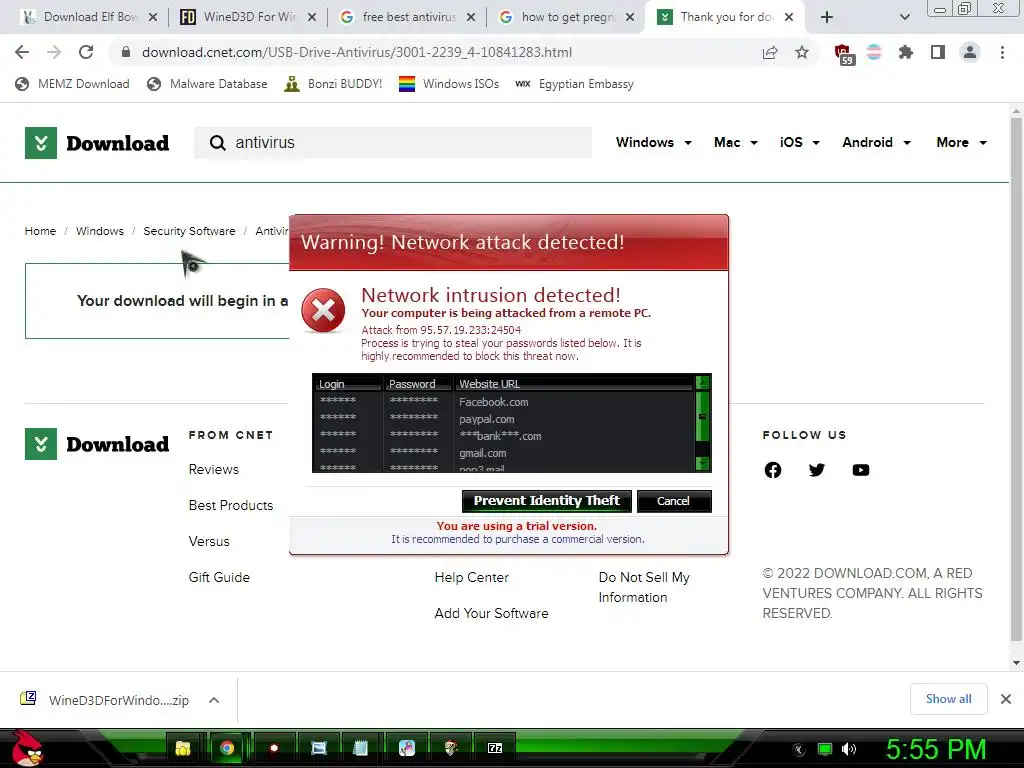Open options for WineD3DForWindows zip download
The height and width of the screenshot is (768, 1024).
(214, 700)
